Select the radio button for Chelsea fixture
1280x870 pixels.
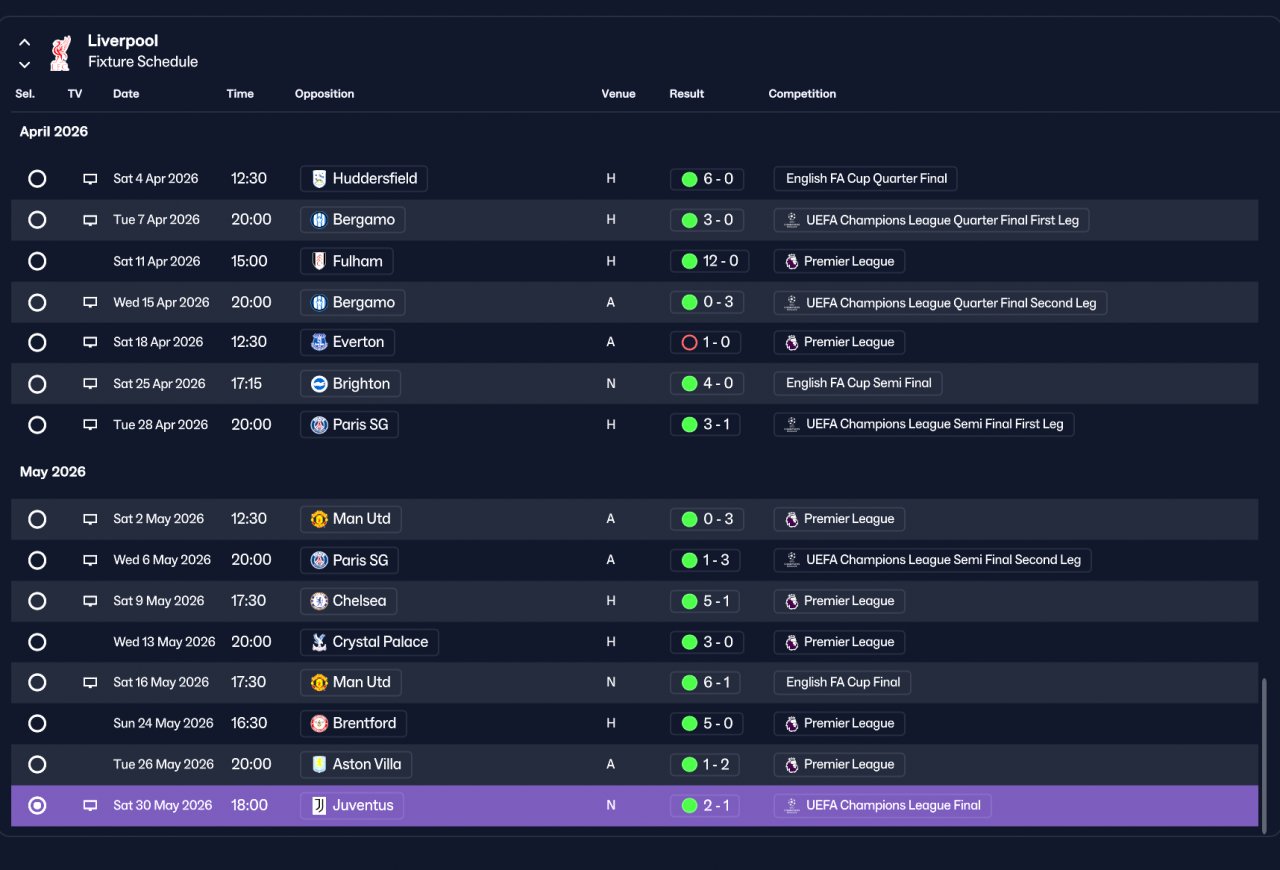[x=37, y=601]
